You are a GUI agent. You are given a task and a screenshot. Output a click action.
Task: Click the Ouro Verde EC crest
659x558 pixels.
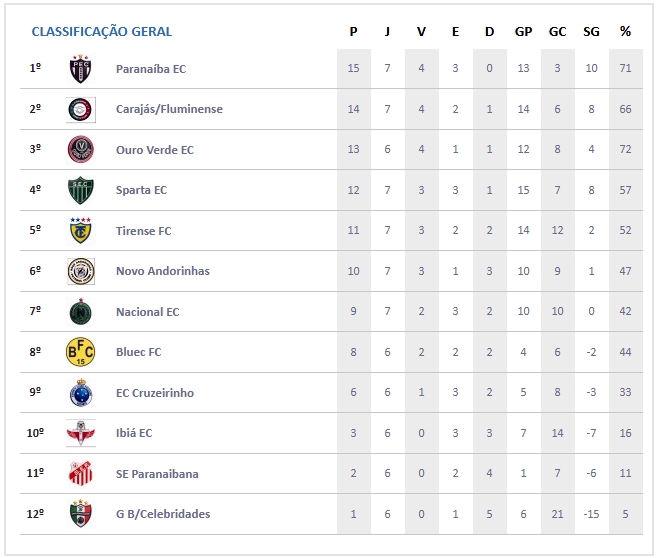click(80, 150)
